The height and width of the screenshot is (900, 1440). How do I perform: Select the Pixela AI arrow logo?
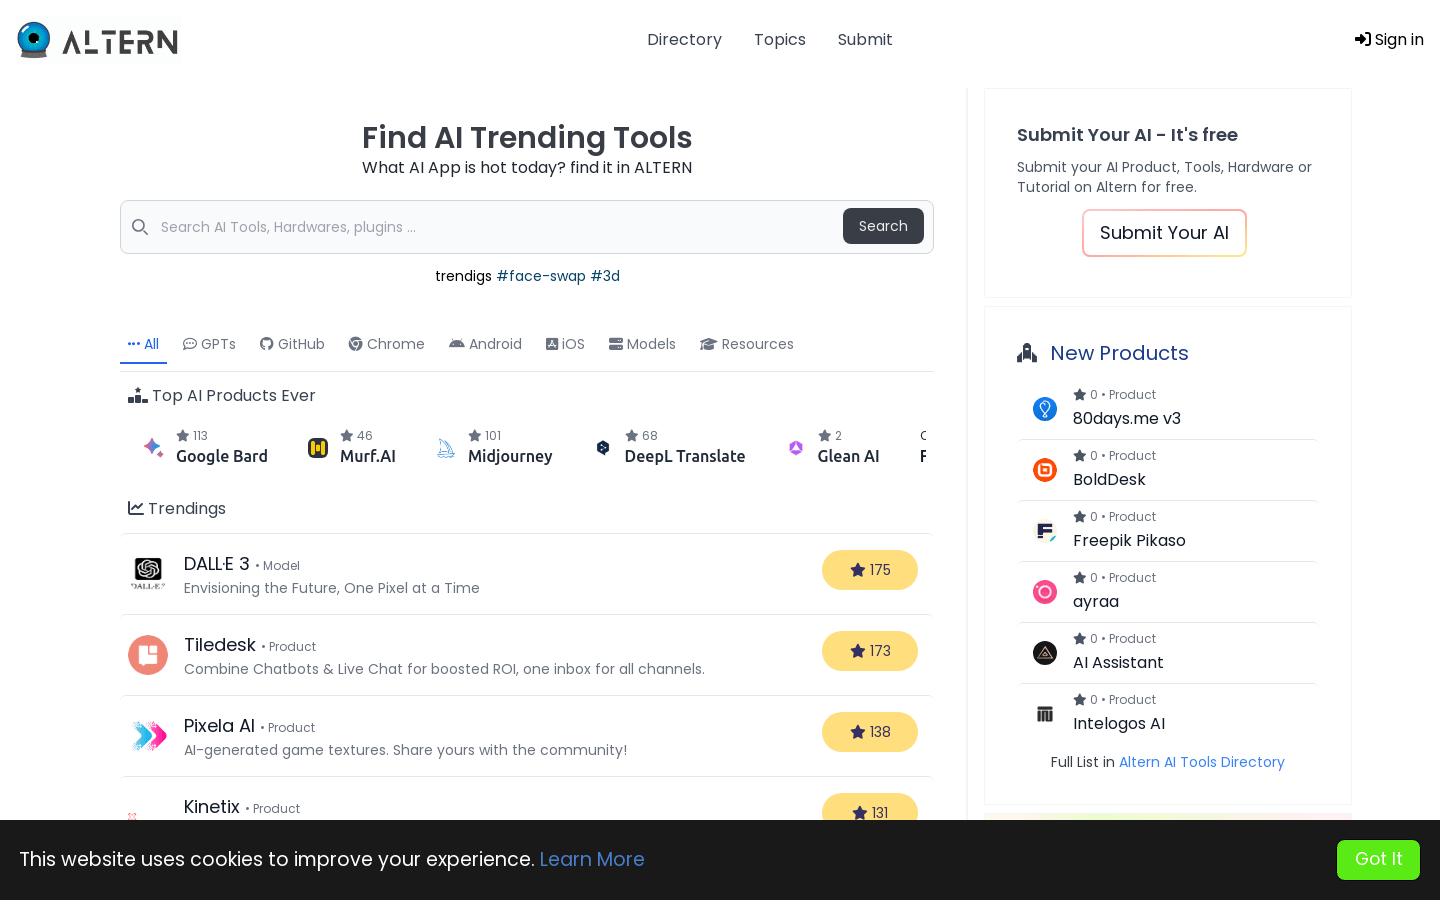(x=148, y=736)
